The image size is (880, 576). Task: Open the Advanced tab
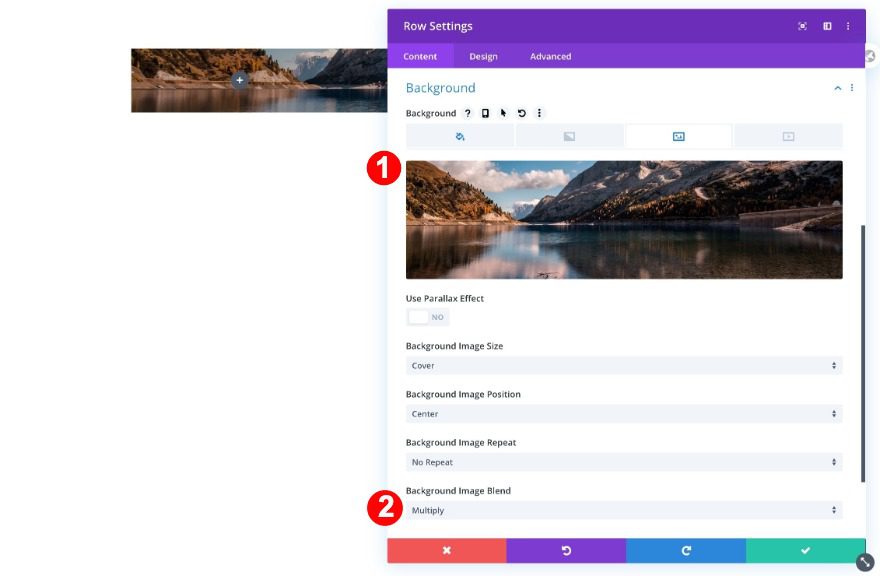click(550, 56)
